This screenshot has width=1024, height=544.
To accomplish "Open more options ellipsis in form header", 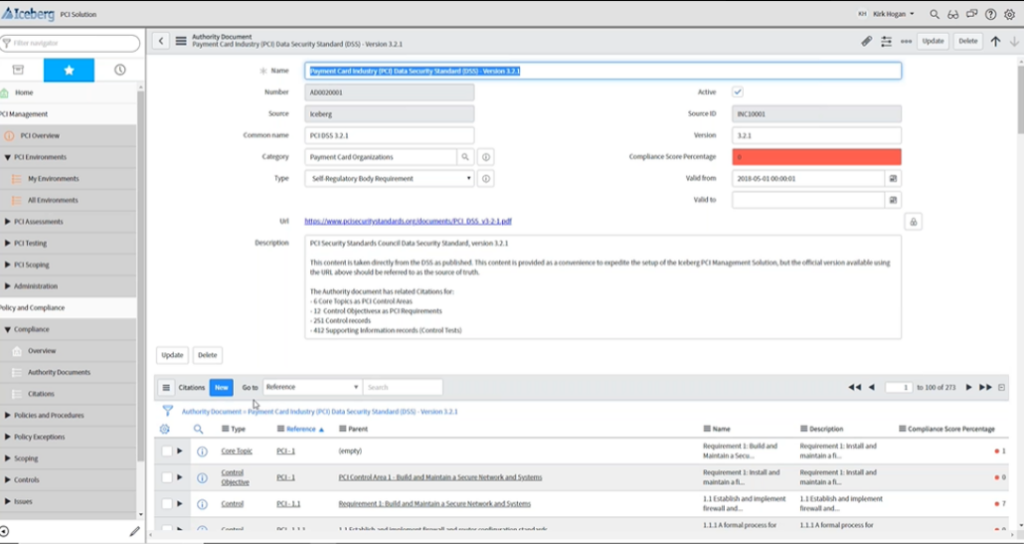I will point(906,40).
